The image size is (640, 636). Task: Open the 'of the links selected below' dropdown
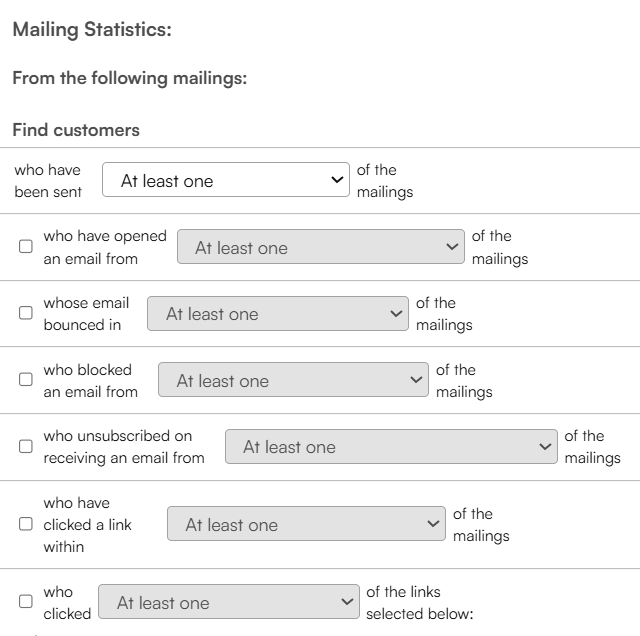[x=229, y=602]
